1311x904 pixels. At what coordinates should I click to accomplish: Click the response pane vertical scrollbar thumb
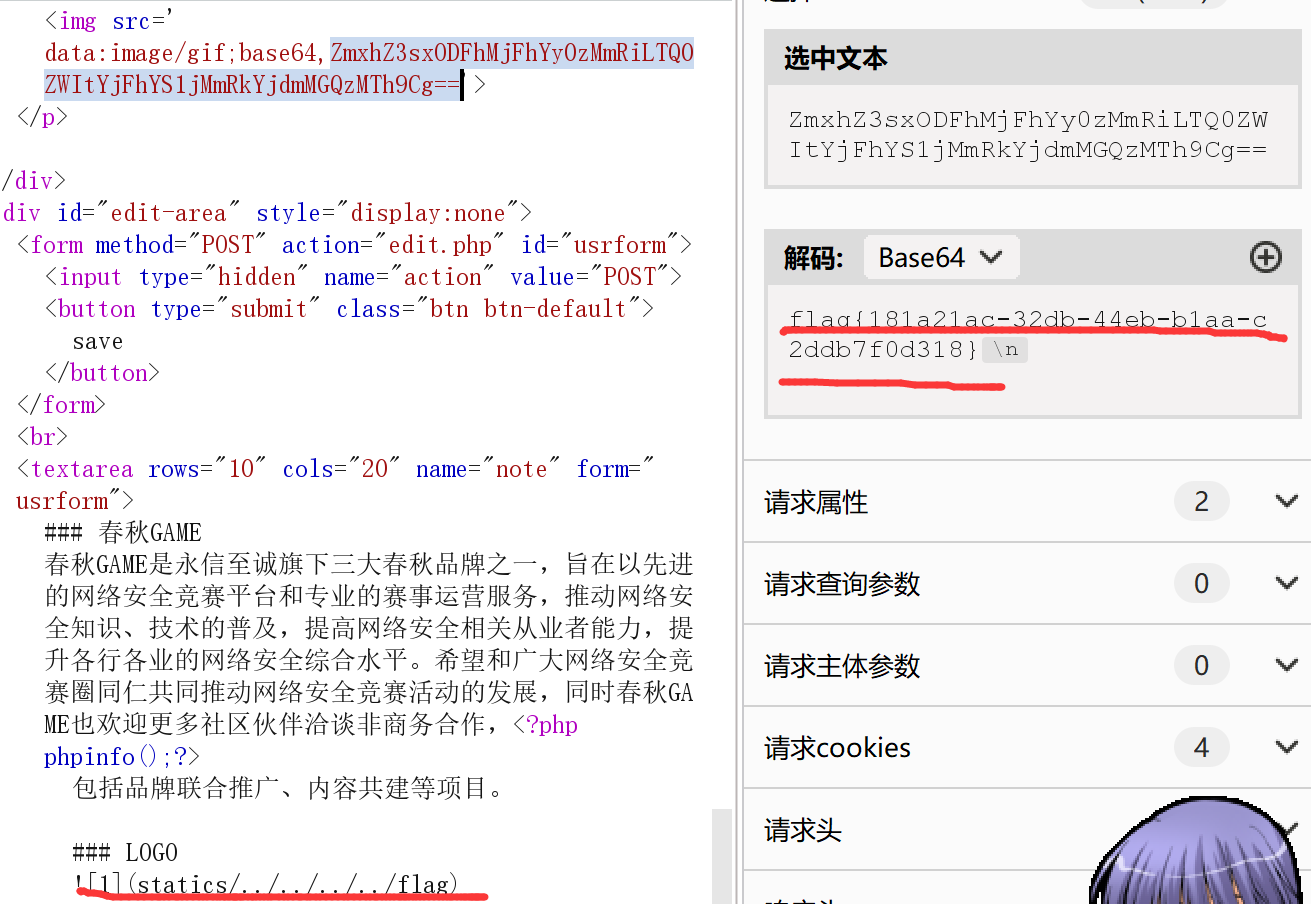721,856
